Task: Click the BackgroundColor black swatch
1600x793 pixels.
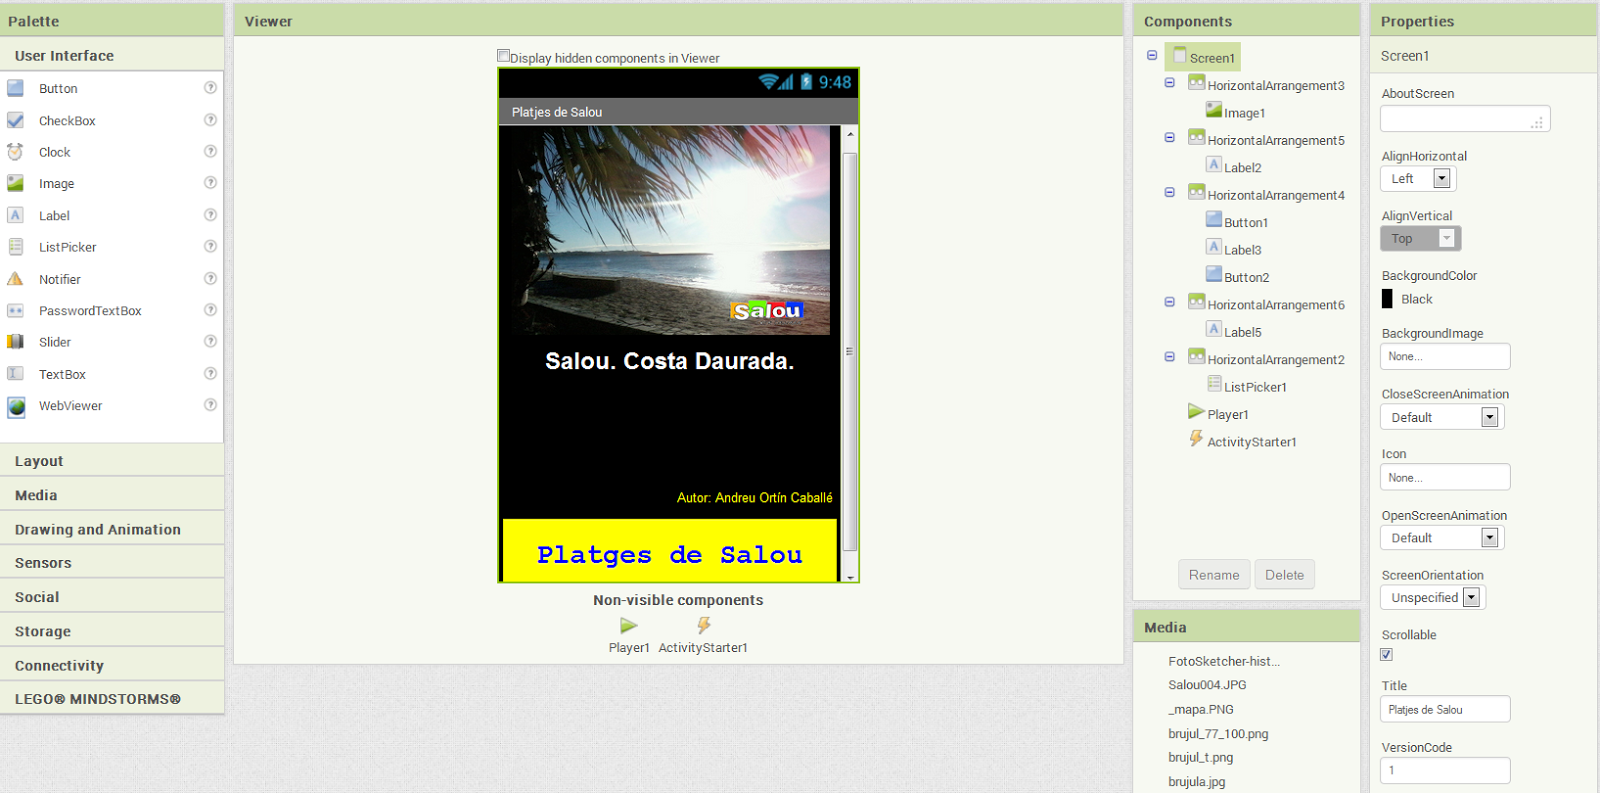Action: [x=1387, y=299]
